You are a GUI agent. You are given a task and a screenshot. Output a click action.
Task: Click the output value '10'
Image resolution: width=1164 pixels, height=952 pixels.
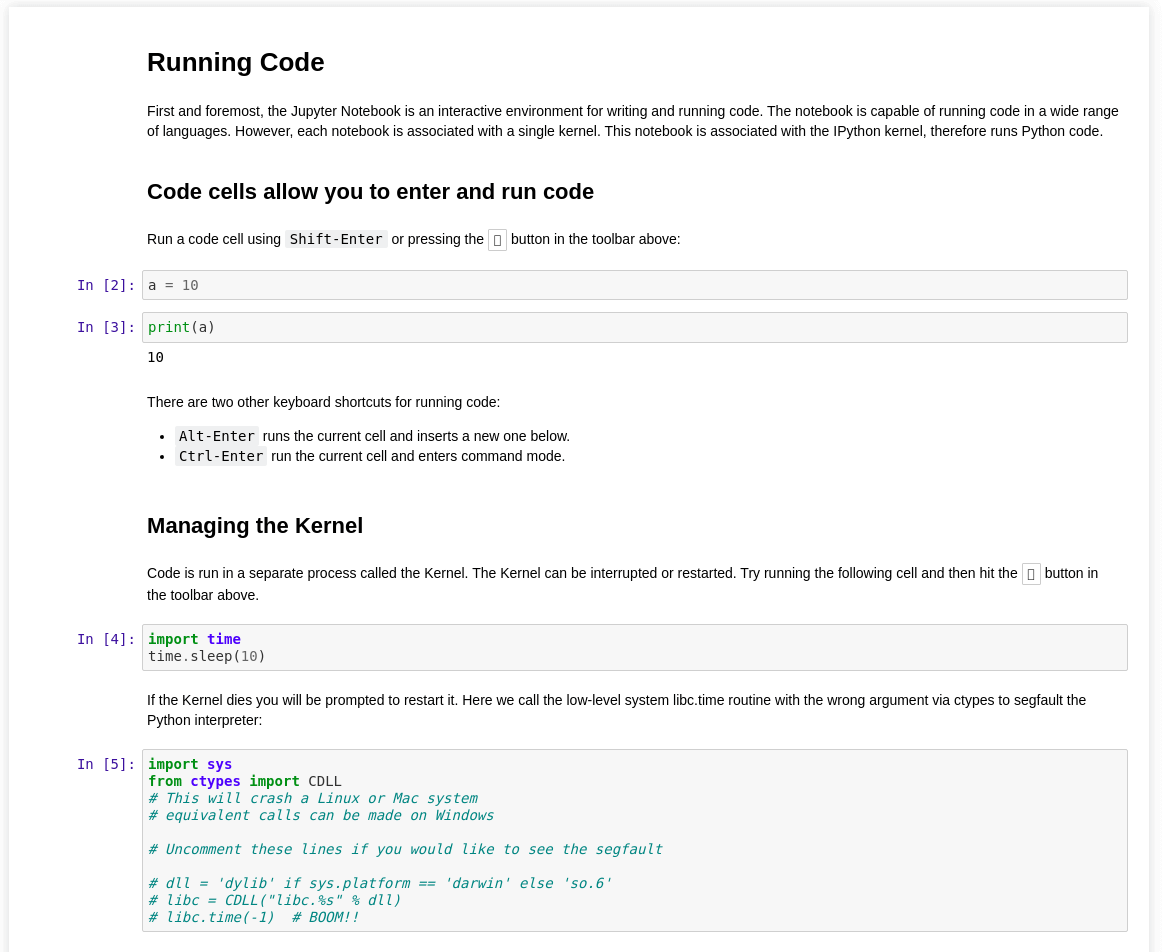(155, 357)
